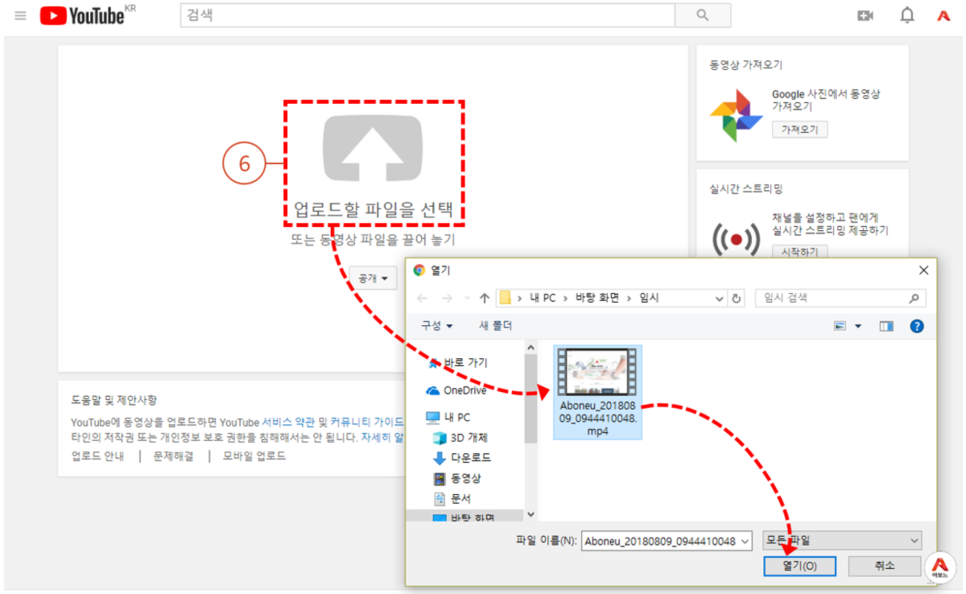Open the 문서 folder

coord(453,498)
